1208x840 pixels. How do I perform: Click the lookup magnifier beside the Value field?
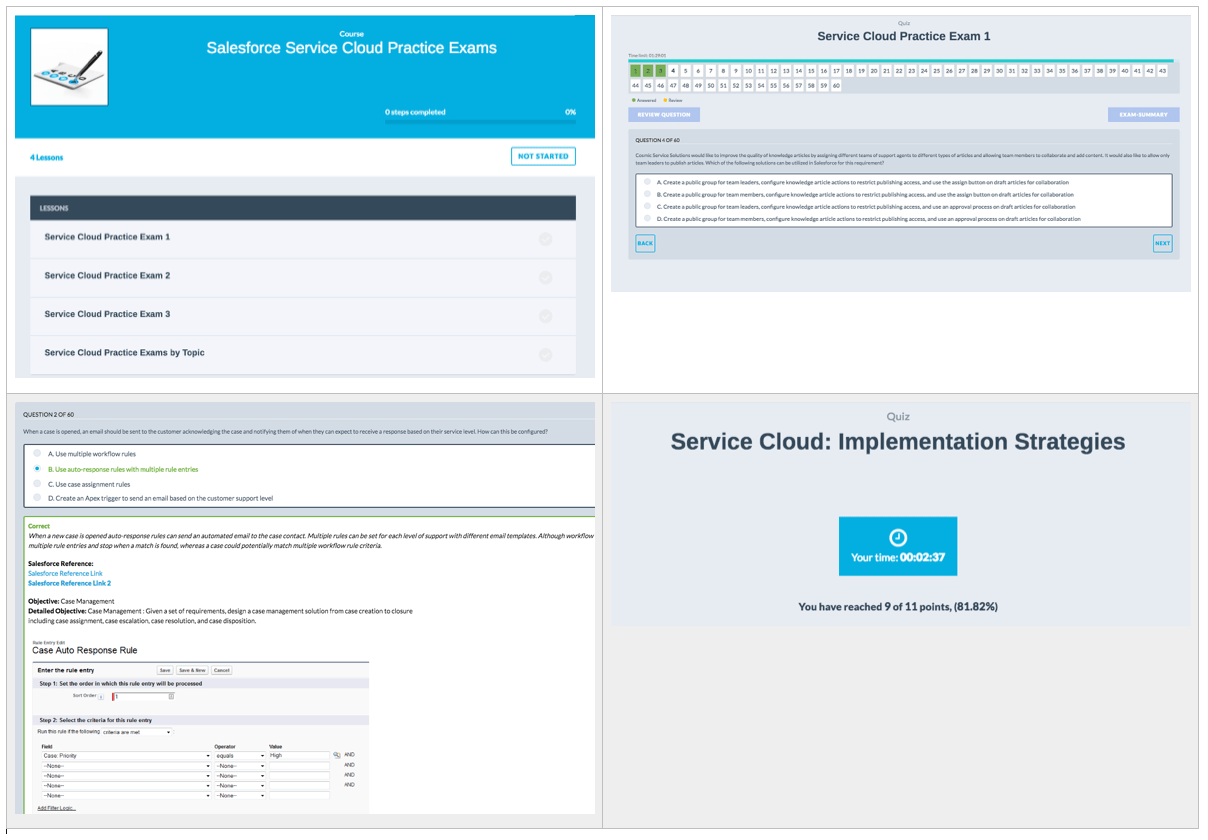pos(337,754)
